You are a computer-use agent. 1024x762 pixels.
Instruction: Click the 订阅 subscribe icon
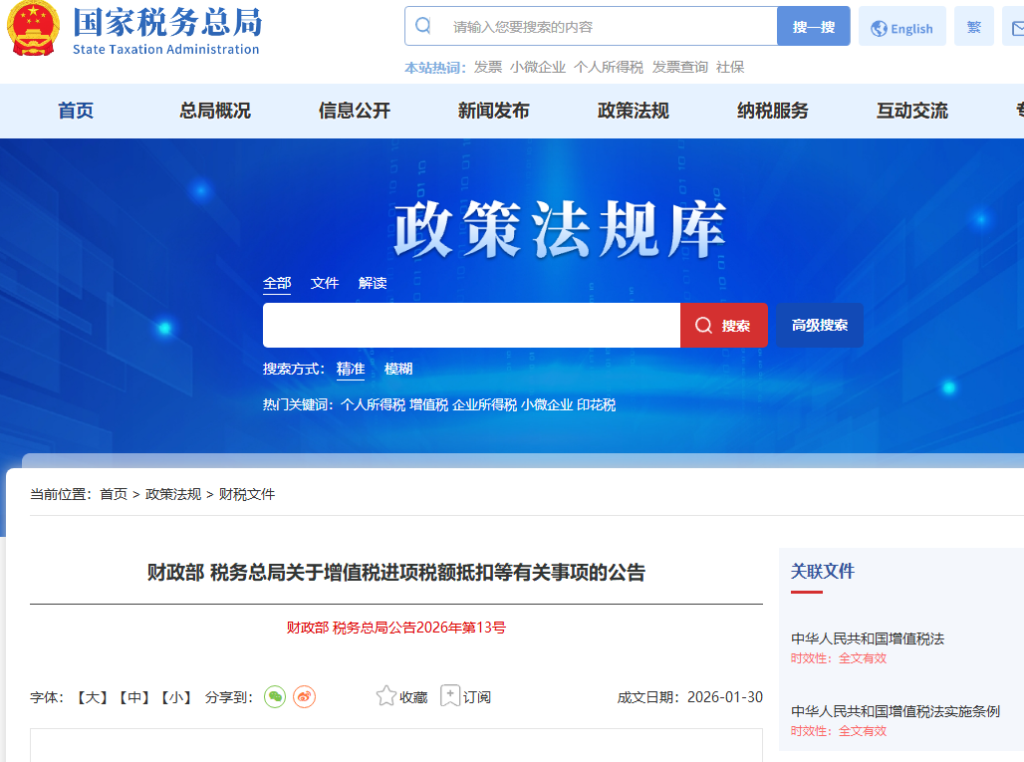[x=451, y=696]
